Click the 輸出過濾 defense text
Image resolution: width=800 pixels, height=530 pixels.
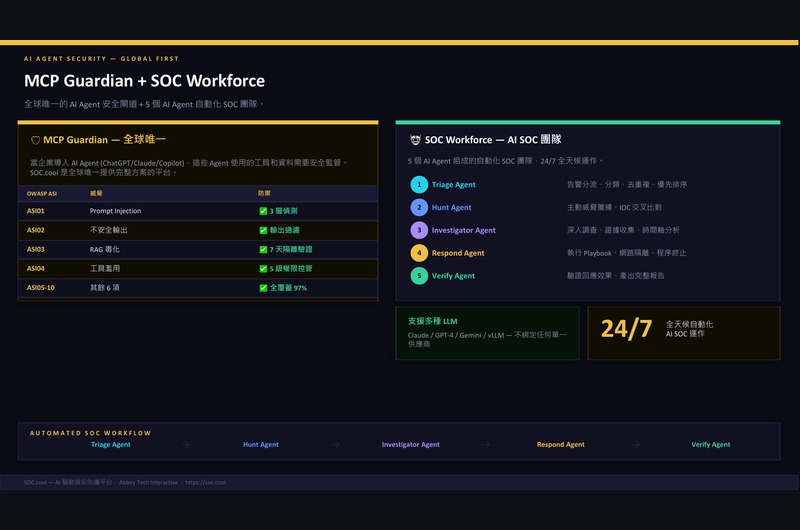(285, 230)
